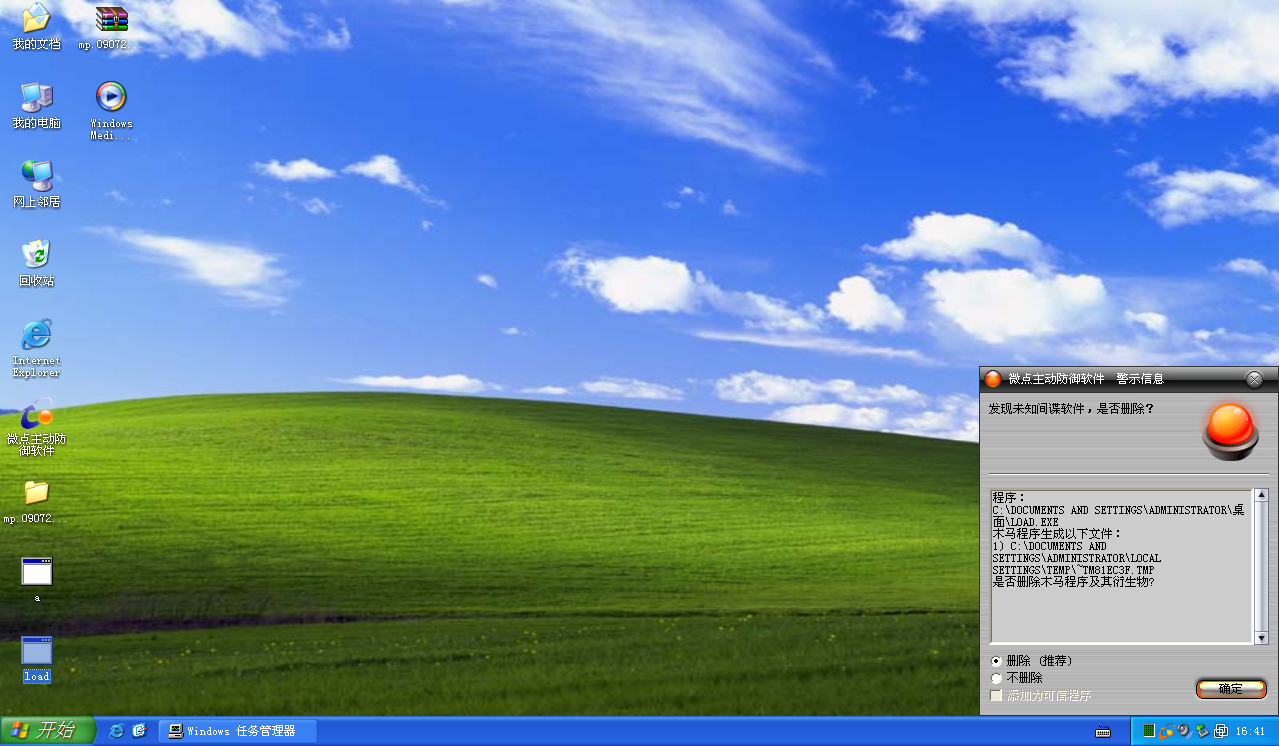Click the keyboard language bar icon in taskbar
Image resolution: width=1279 pixels, height=746 pixels.
click(x=1103, y=732)
